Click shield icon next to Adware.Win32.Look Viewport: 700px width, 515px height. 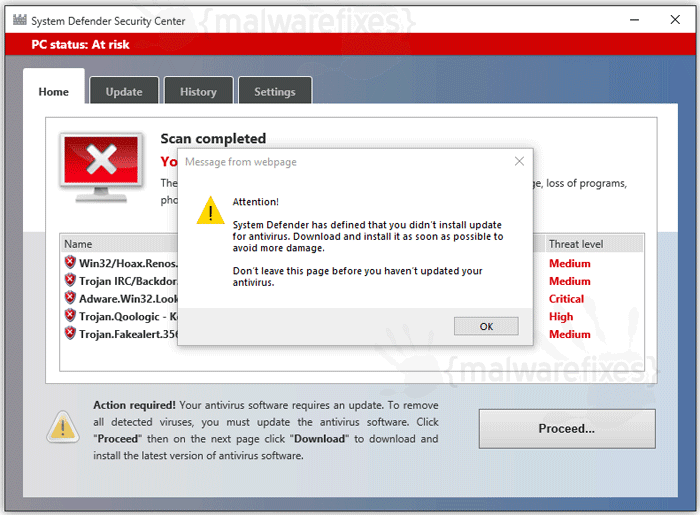click(70, 298)
